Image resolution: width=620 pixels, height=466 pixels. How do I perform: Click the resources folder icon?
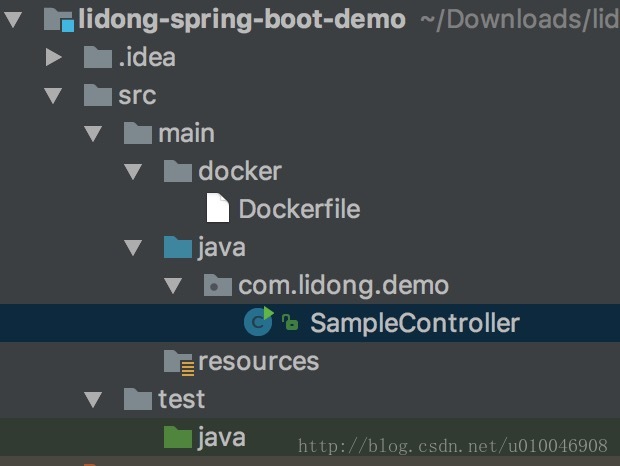coord(177,361)
